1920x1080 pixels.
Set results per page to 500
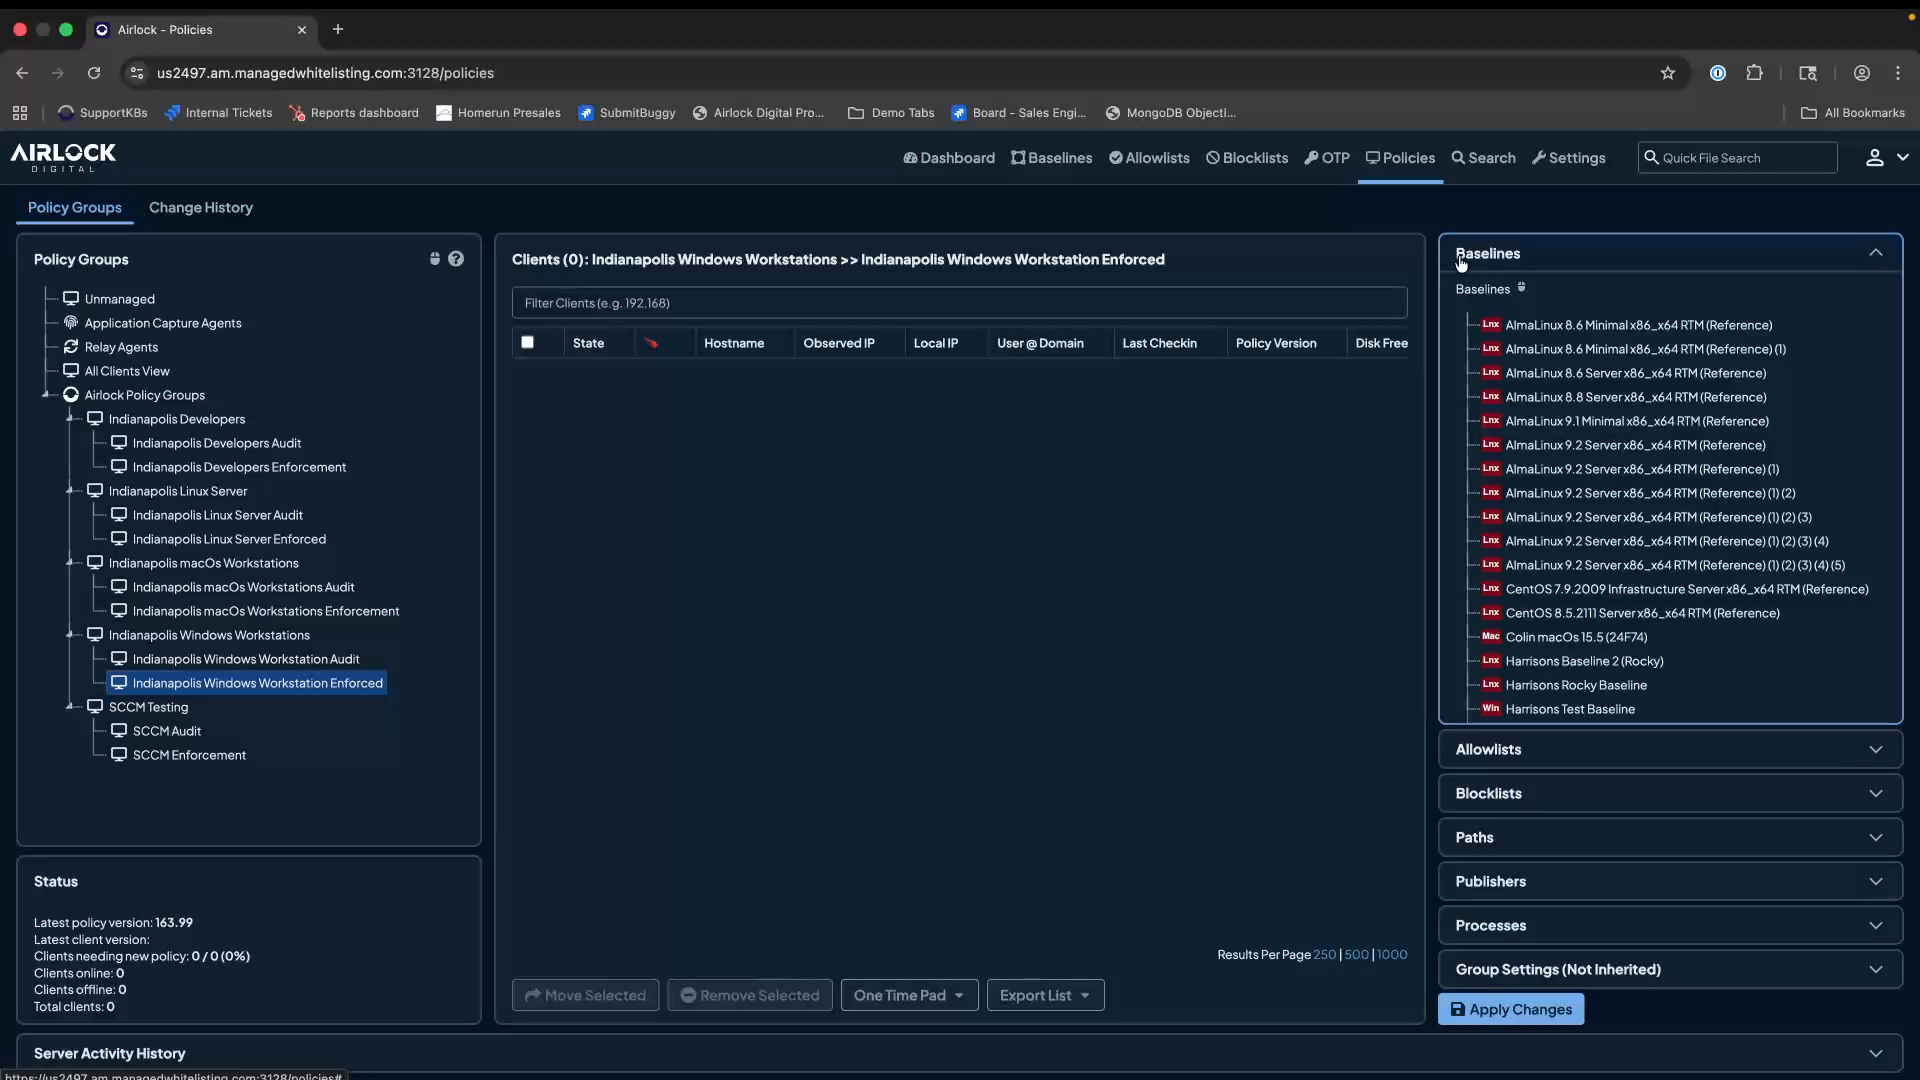coord(1356,954)
